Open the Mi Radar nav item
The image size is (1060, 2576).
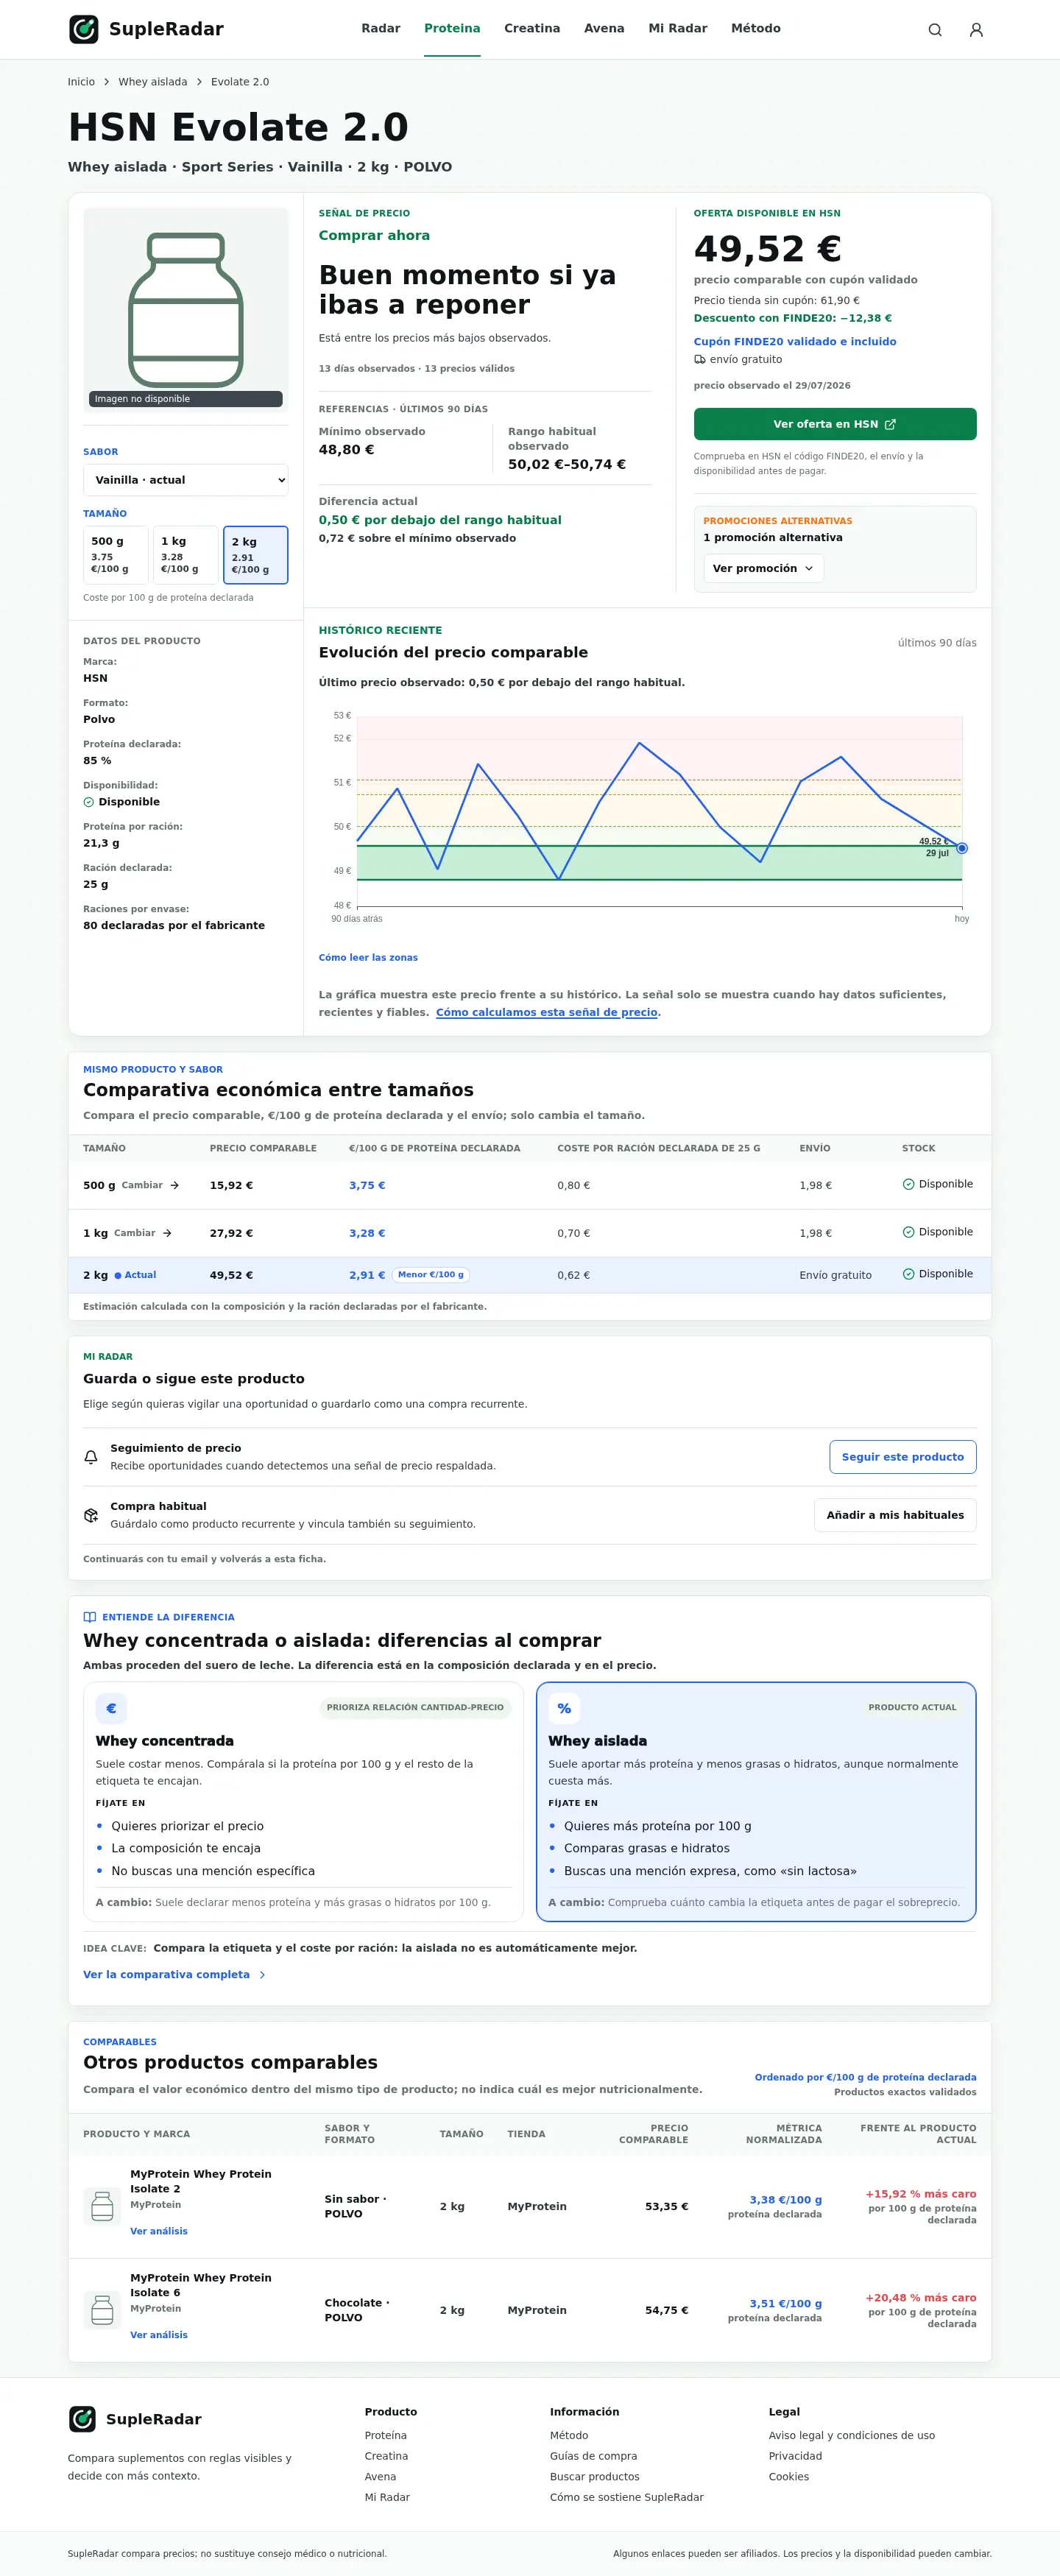point(678,28)
